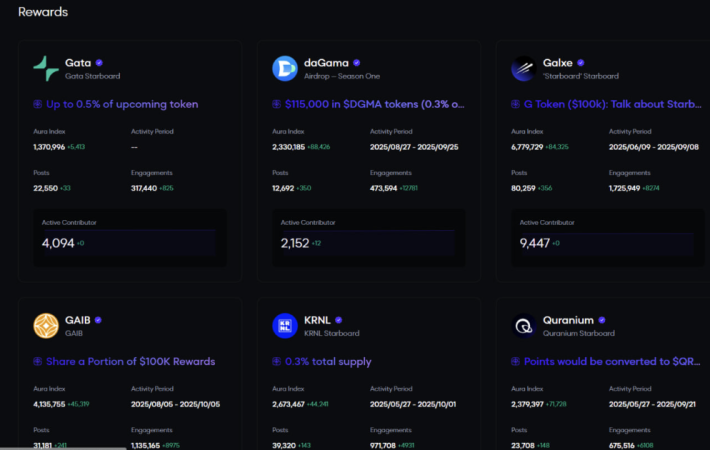Click daGama Aura Index value 2,330,185
710x450 pixels.
click(x=288, y=147)
